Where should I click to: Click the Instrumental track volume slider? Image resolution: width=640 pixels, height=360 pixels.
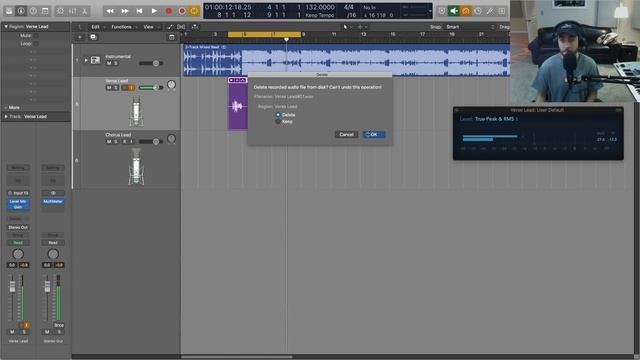[151, 63]
